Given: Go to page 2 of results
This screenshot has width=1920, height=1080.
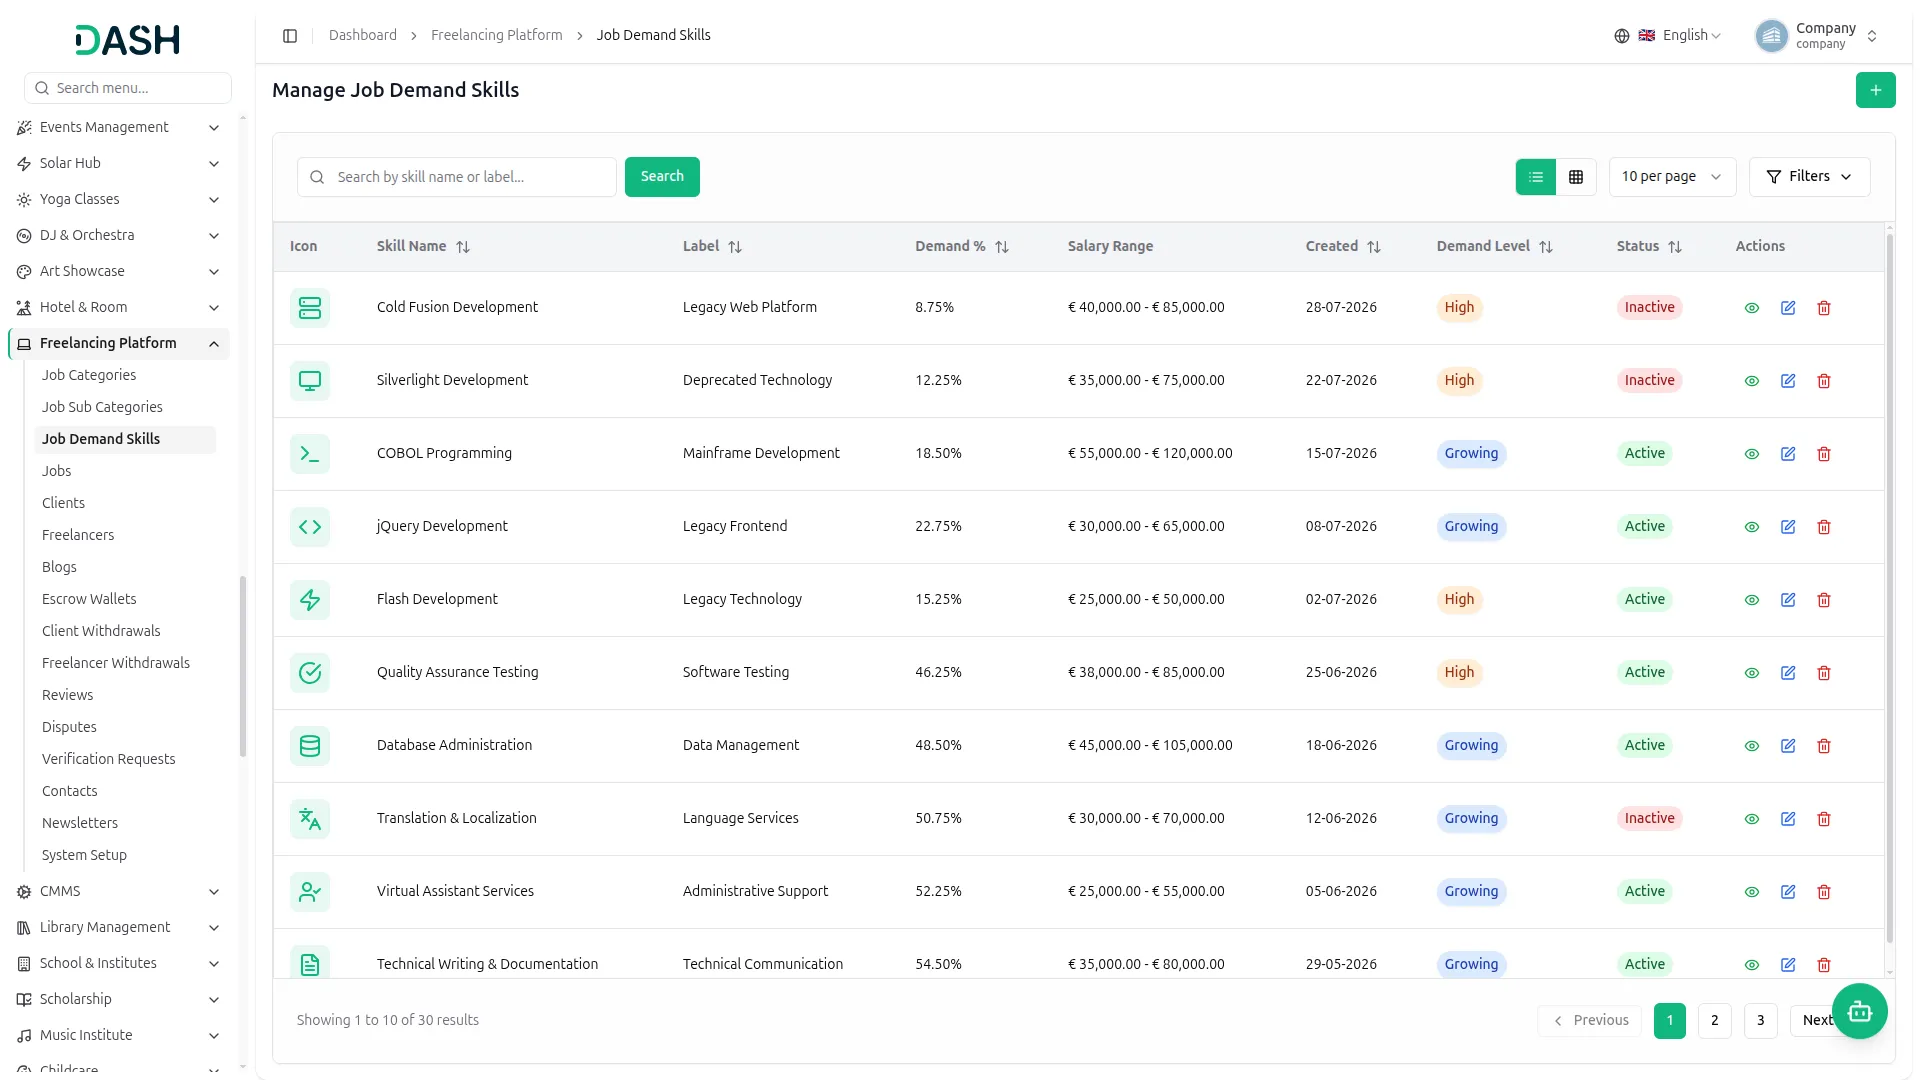Looking at the screenshot, I should pos(1714,1021).
